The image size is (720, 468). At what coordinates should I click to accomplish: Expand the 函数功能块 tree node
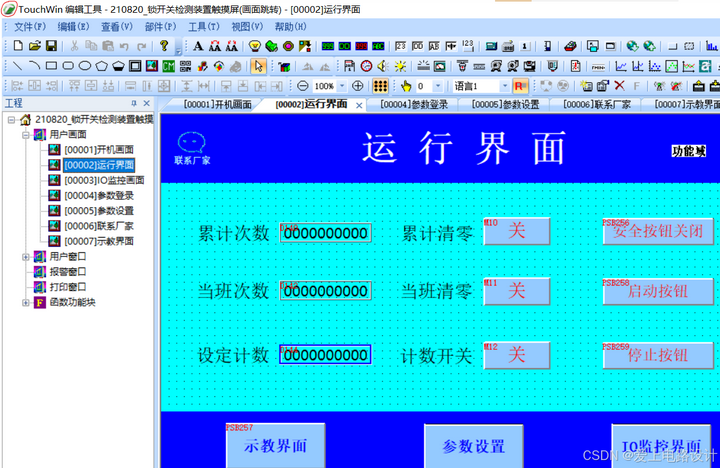coord(26,303)
